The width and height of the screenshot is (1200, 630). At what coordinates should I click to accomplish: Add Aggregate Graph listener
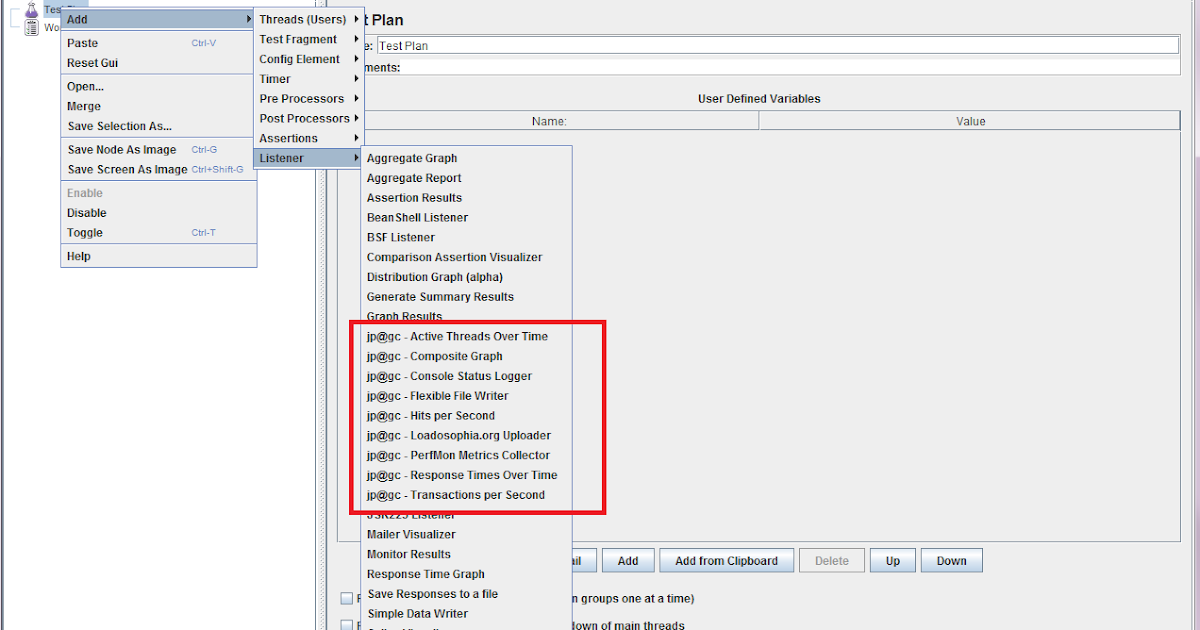[x=466, y=158]
